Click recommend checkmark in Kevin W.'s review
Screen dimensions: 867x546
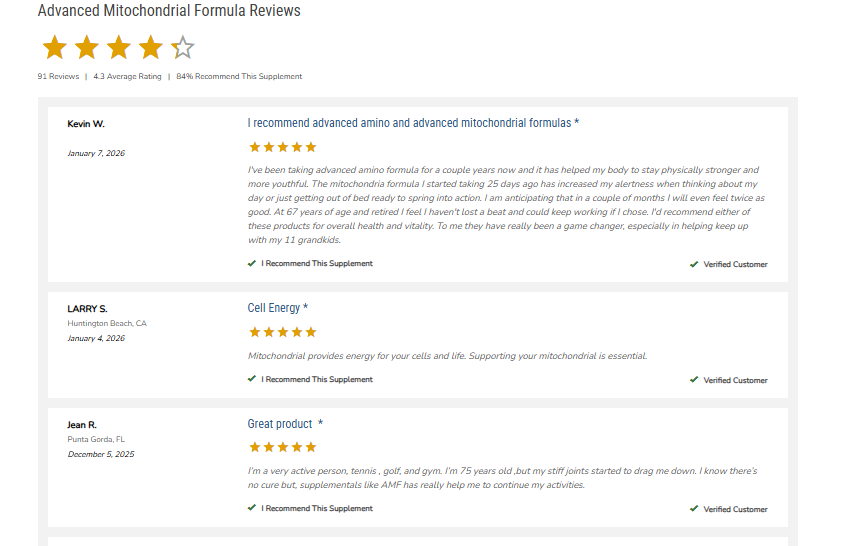(252, 264)
